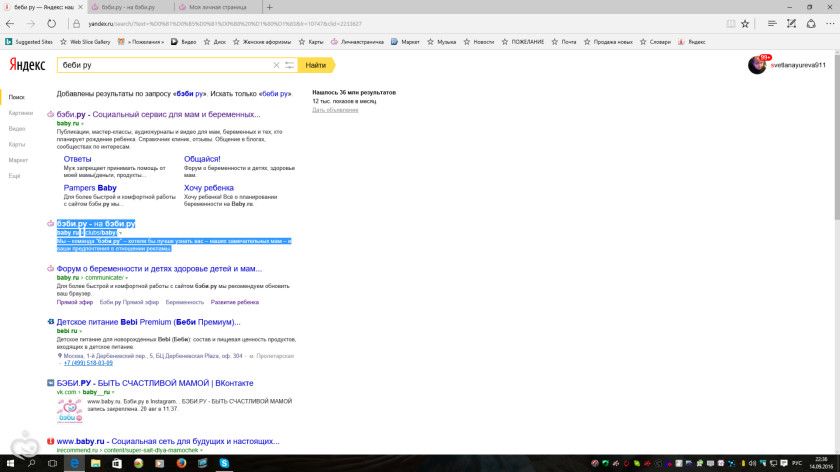
Task: Reload the page with the refresh icon
Action: click(x=51, y=24)
